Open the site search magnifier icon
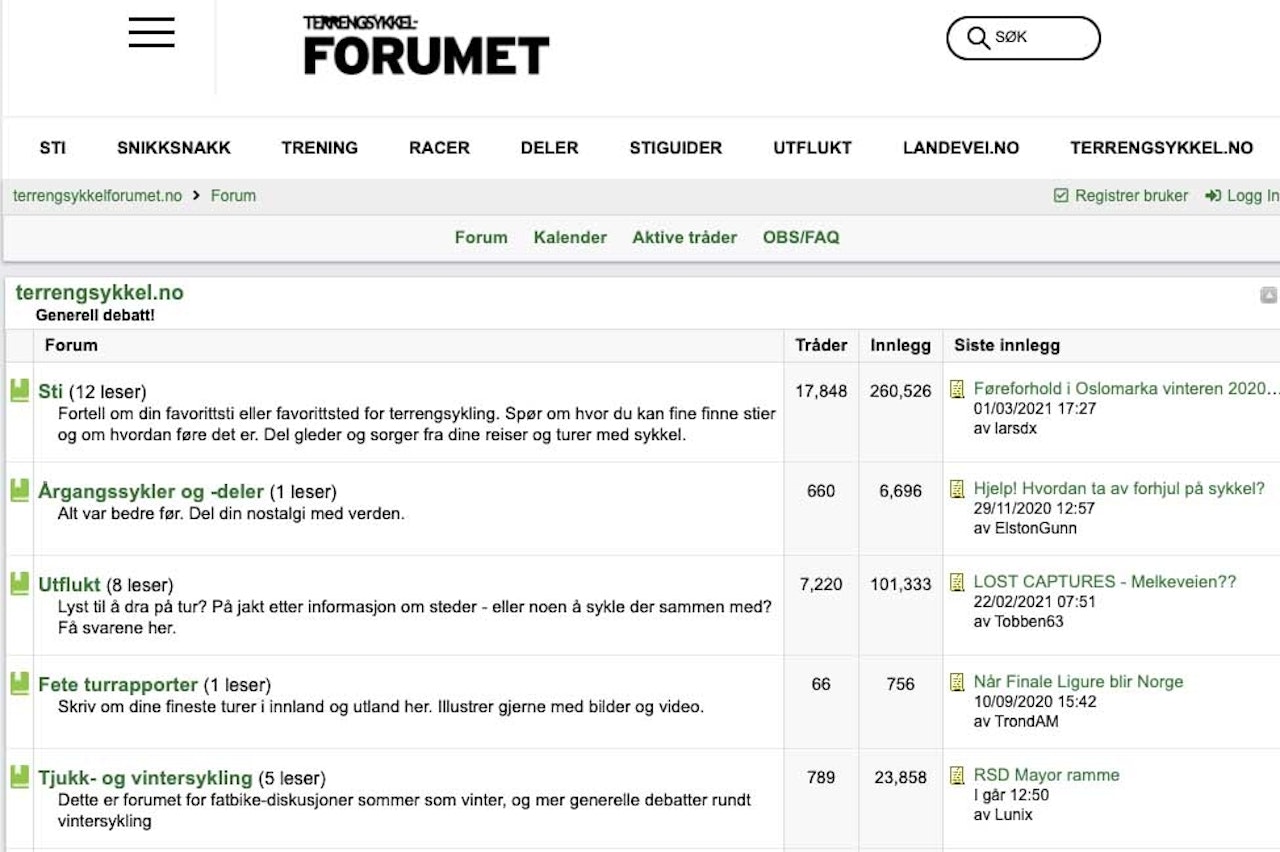 pos(977,38)
